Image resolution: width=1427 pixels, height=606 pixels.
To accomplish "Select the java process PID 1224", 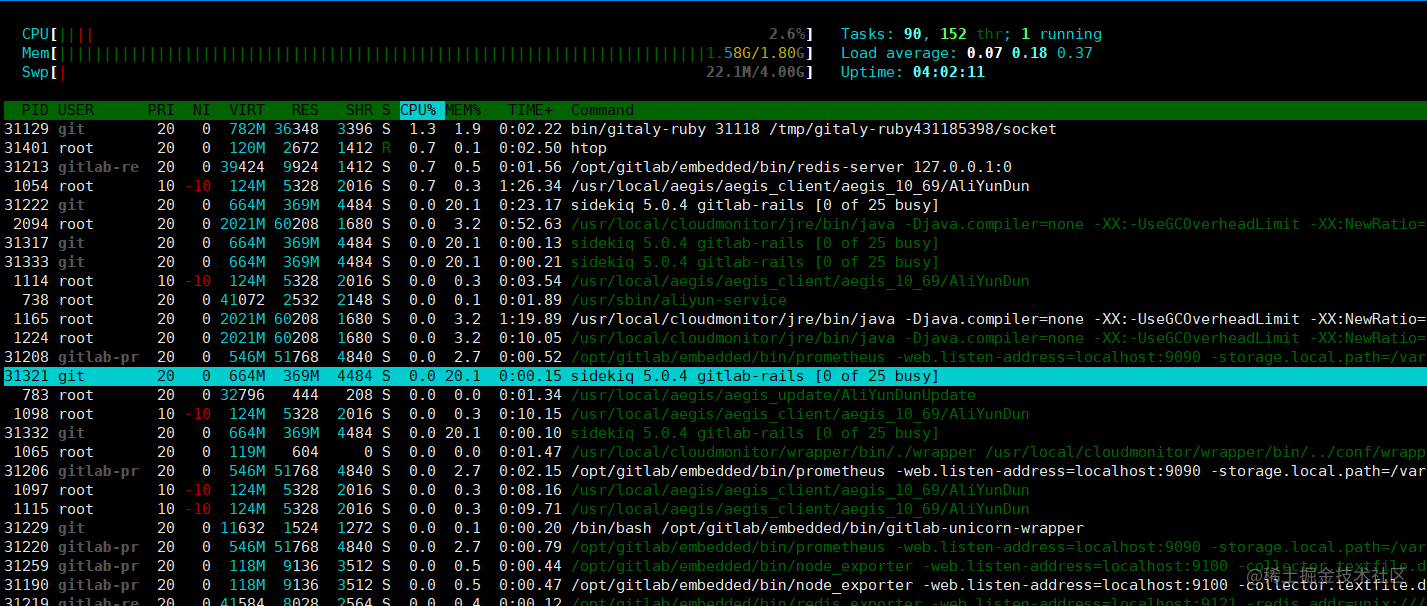I will [x=713, y=338].
